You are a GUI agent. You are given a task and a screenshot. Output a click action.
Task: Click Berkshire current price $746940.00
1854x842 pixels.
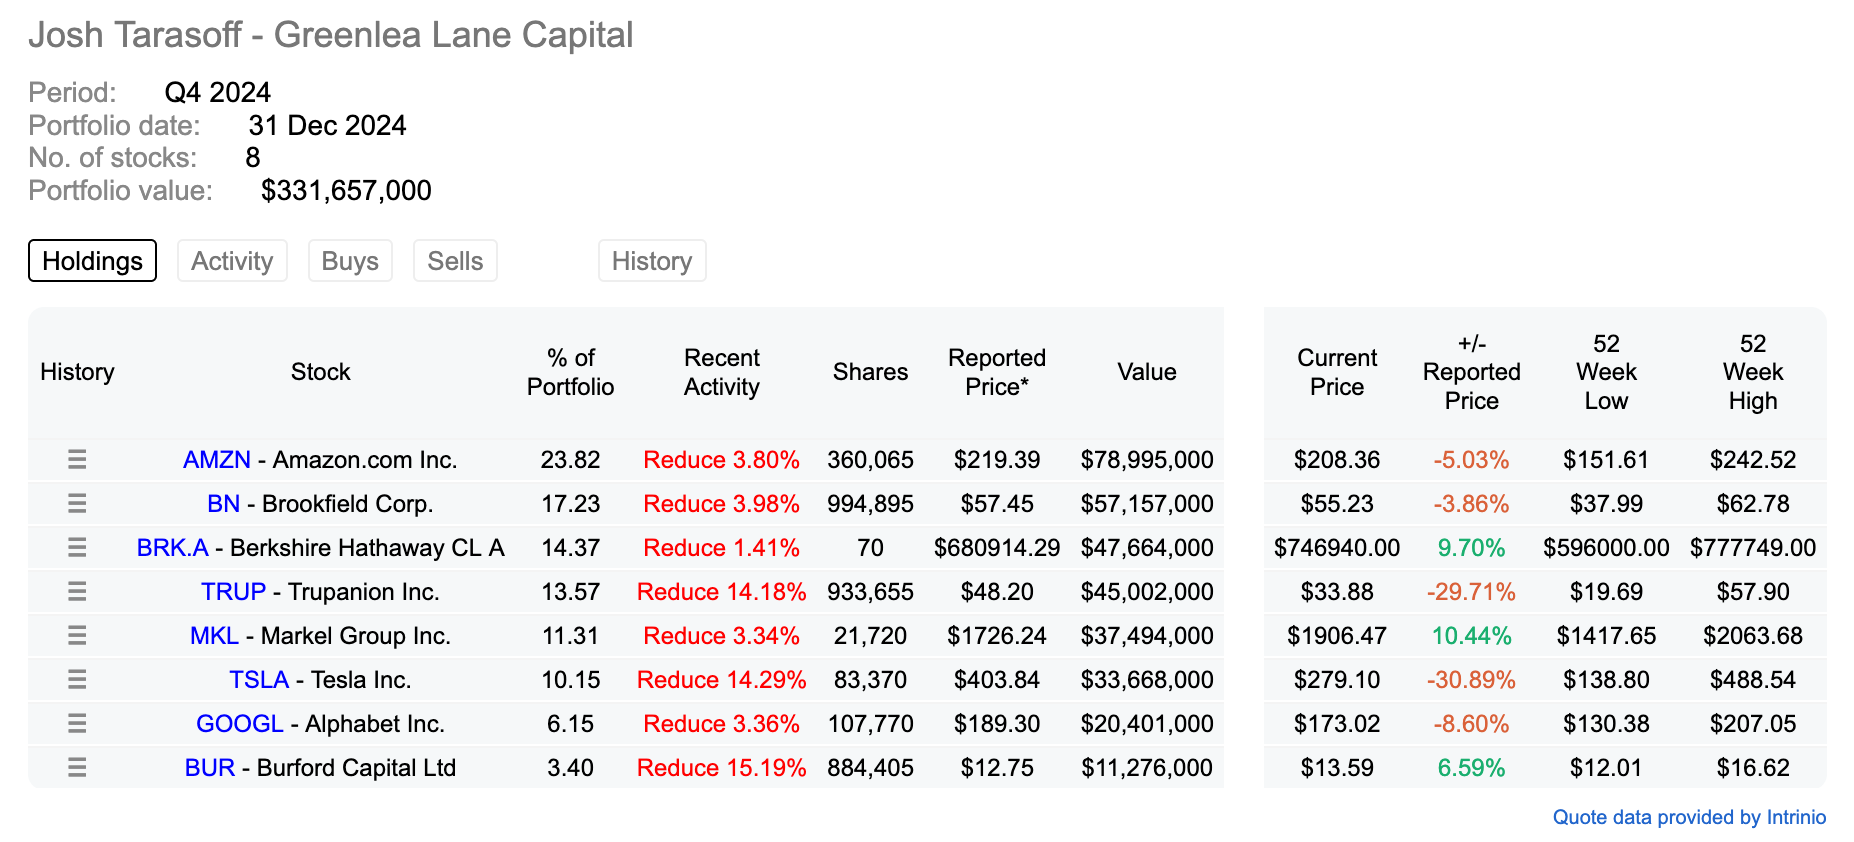click(1337, 548)
